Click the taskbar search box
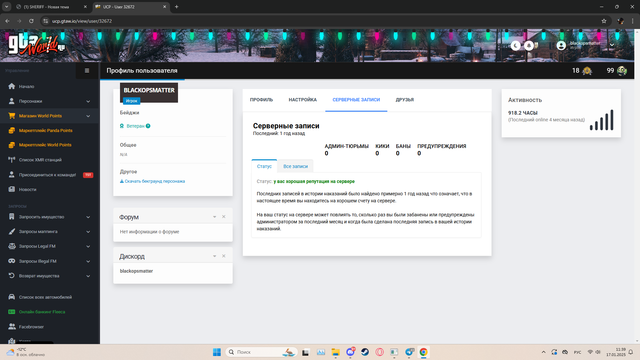 click(x=261, y=352)
